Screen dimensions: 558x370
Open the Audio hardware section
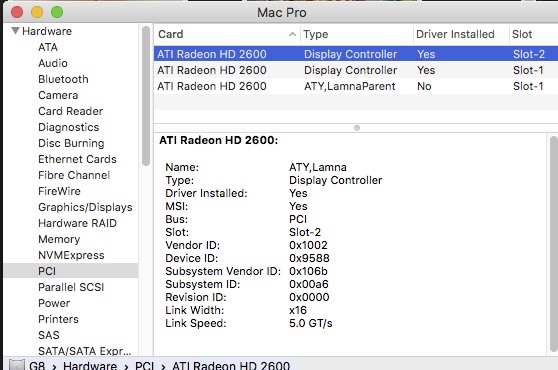(53, 63)
